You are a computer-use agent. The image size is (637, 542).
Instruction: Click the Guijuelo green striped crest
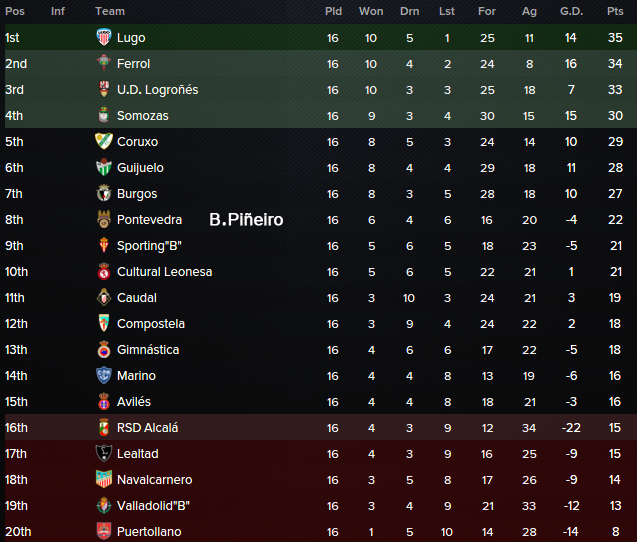coord(104,167)
